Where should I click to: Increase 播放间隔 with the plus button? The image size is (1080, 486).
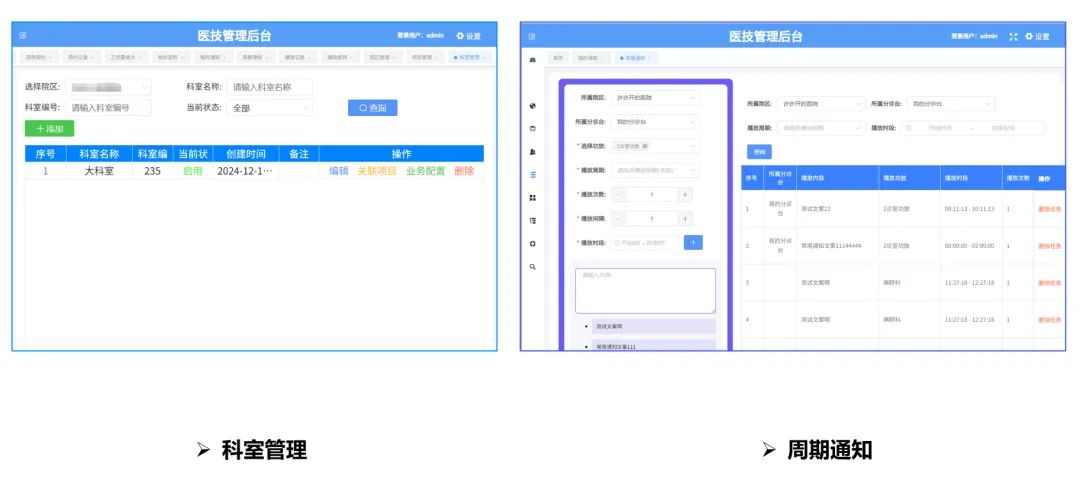[685, 219]
